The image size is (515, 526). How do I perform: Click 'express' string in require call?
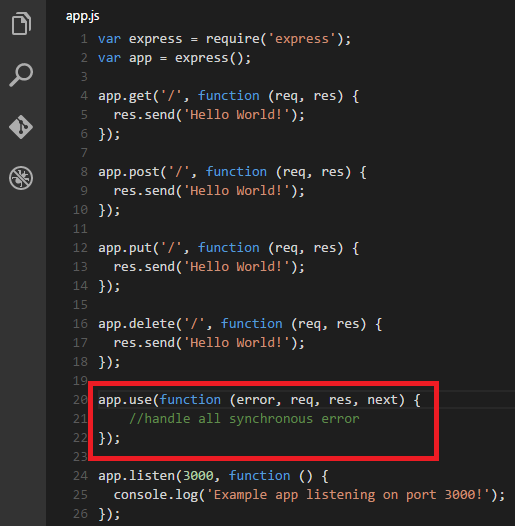point(302,39)
